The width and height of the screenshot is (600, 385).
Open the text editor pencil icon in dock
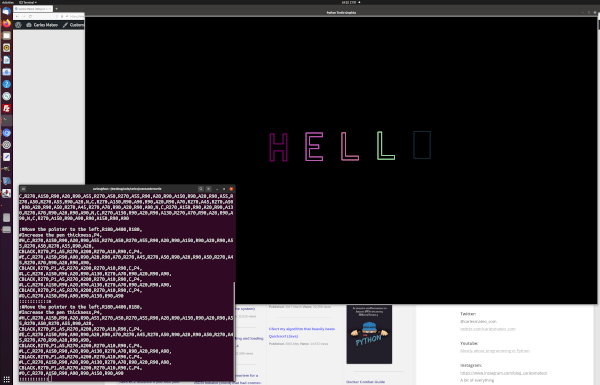pyautogui.click(x=7, y=157)
